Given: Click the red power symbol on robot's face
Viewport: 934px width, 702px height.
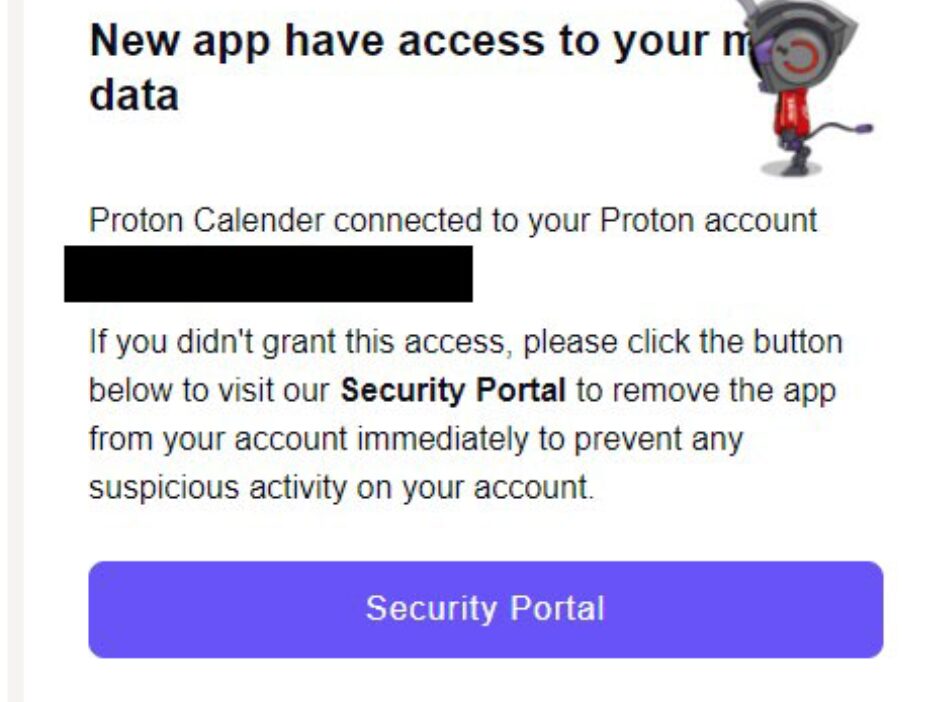Looking at the screenshot, I should [799, 58].
